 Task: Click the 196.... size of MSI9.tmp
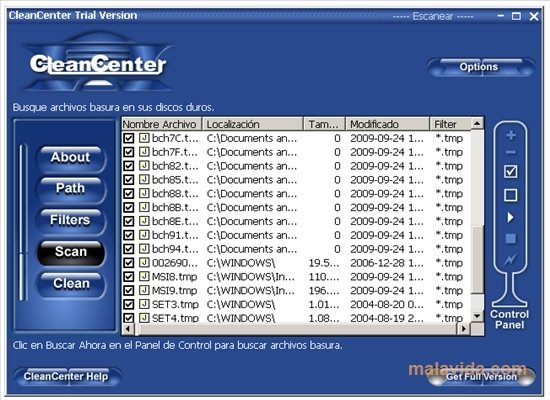(324, 291)
